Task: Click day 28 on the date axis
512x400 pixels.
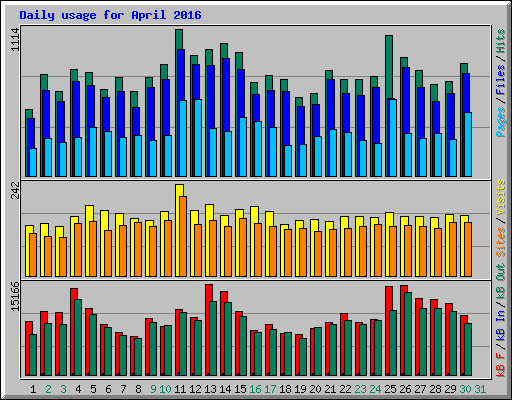Action: click(x=435, y=389)
